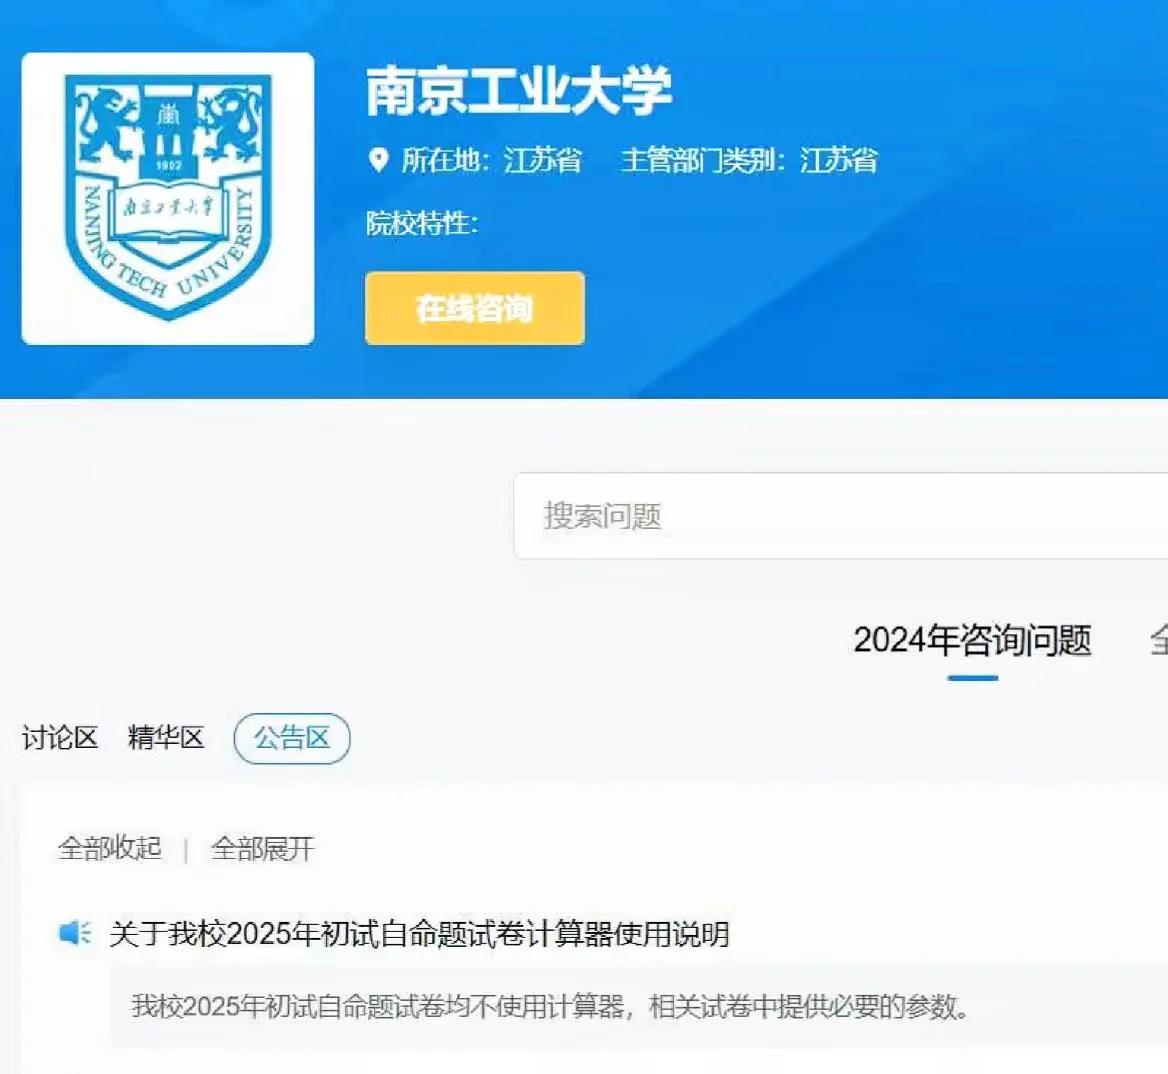Click the announcement speaker icon
1168x1074 pixels.
click(x=74, y=932)
